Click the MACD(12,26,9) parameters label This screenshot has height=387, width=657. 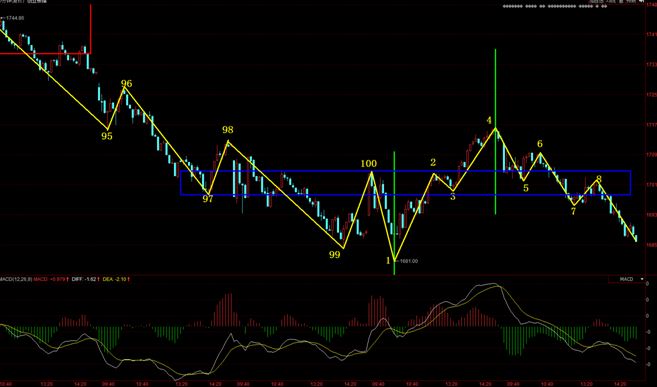16,279
